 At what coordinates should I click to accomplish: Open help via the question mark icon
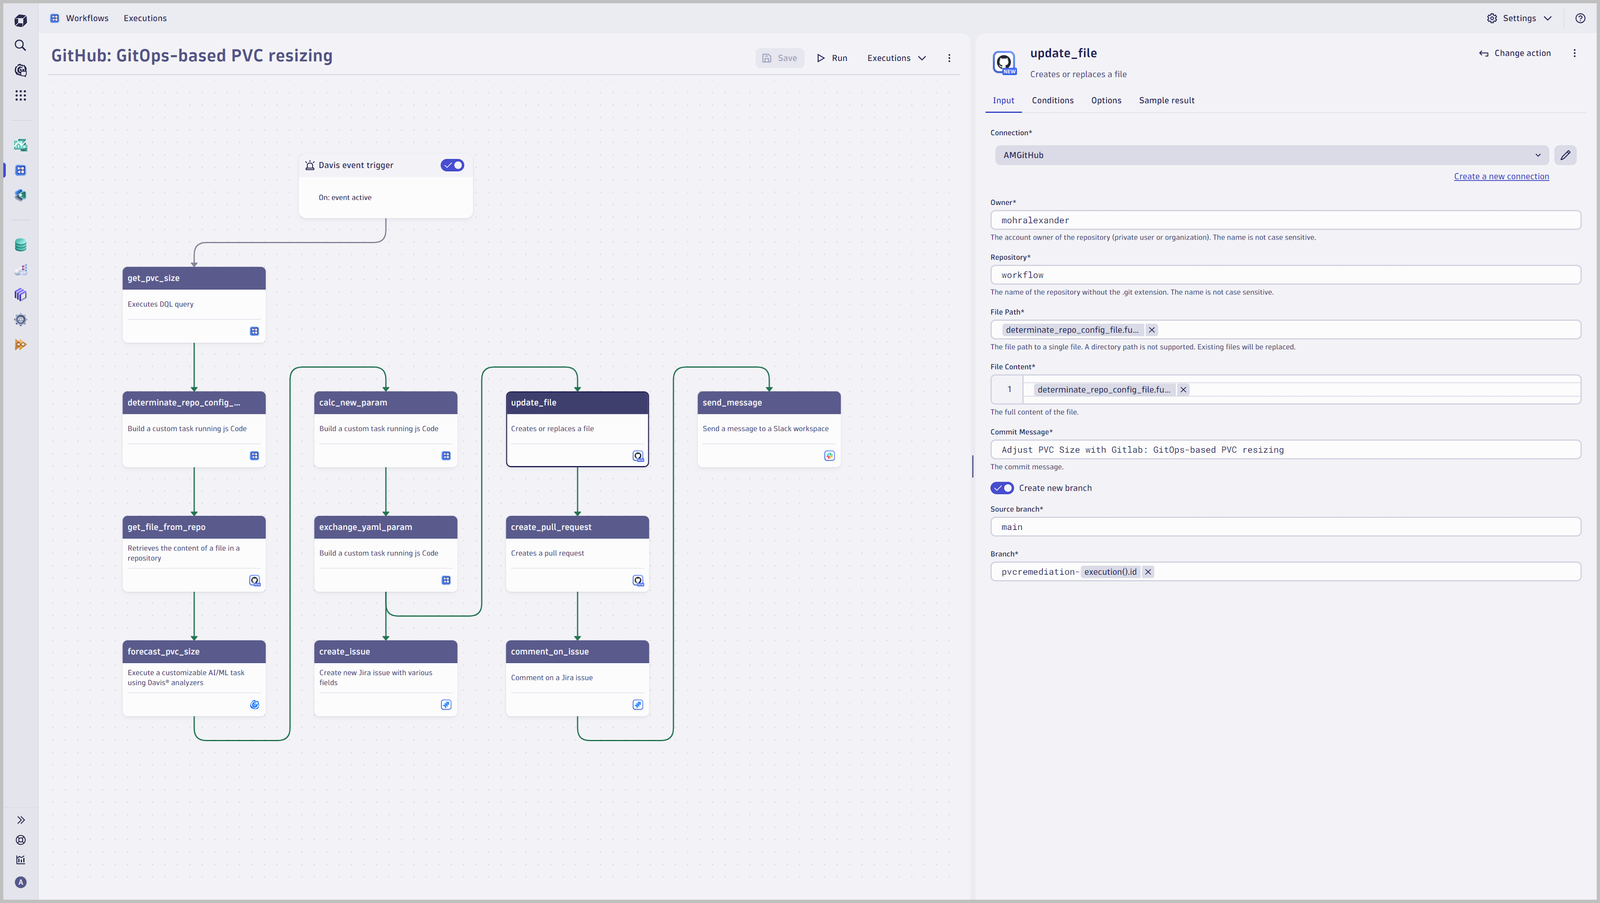[x=1580, y=18]
